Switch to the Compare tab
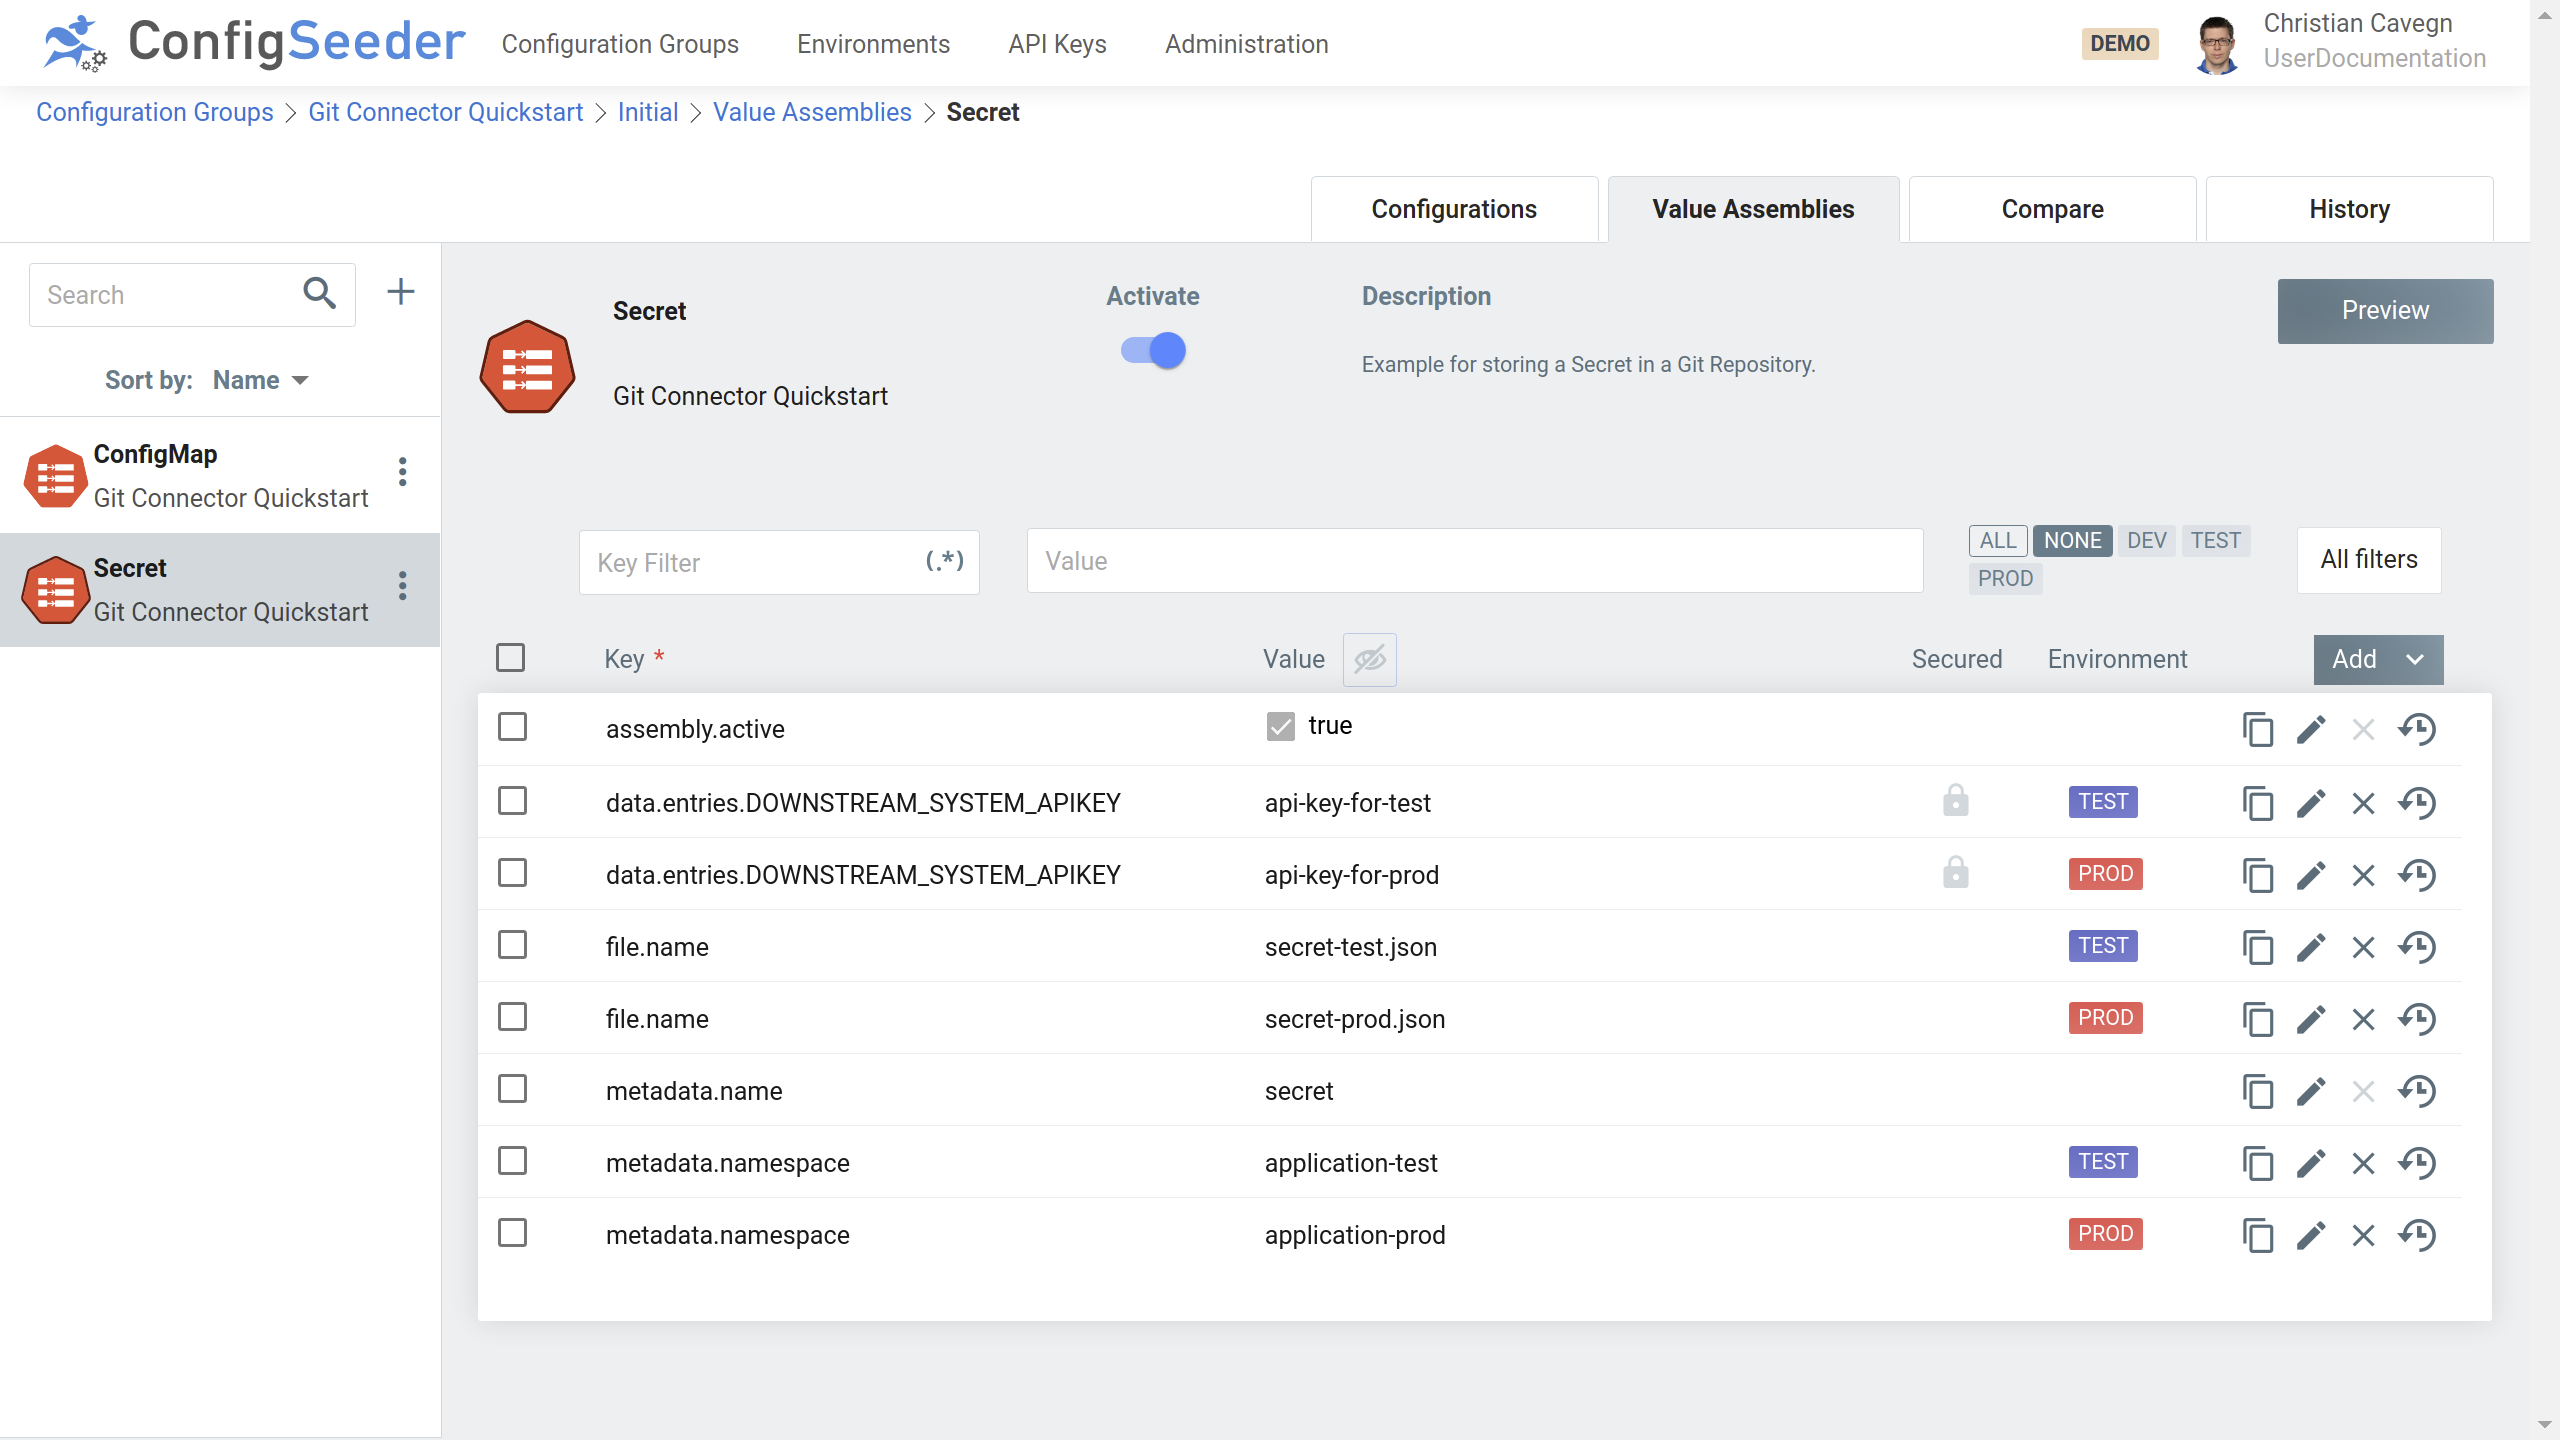This screenshot has width=2560, height=1440. pyautogui.click(x=2052, y=209)
